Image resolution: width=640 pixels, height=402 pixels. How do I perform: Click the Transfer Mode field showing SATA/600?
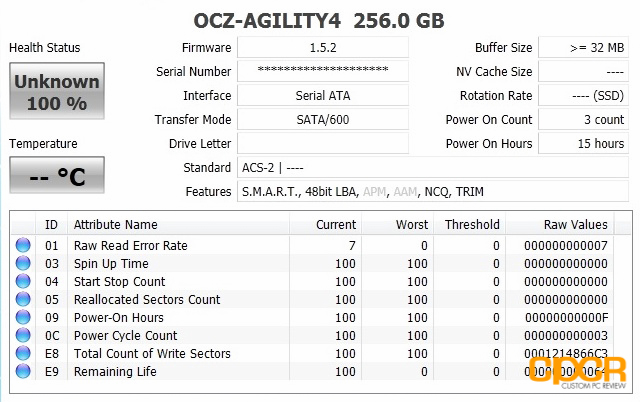coord(323,120)
